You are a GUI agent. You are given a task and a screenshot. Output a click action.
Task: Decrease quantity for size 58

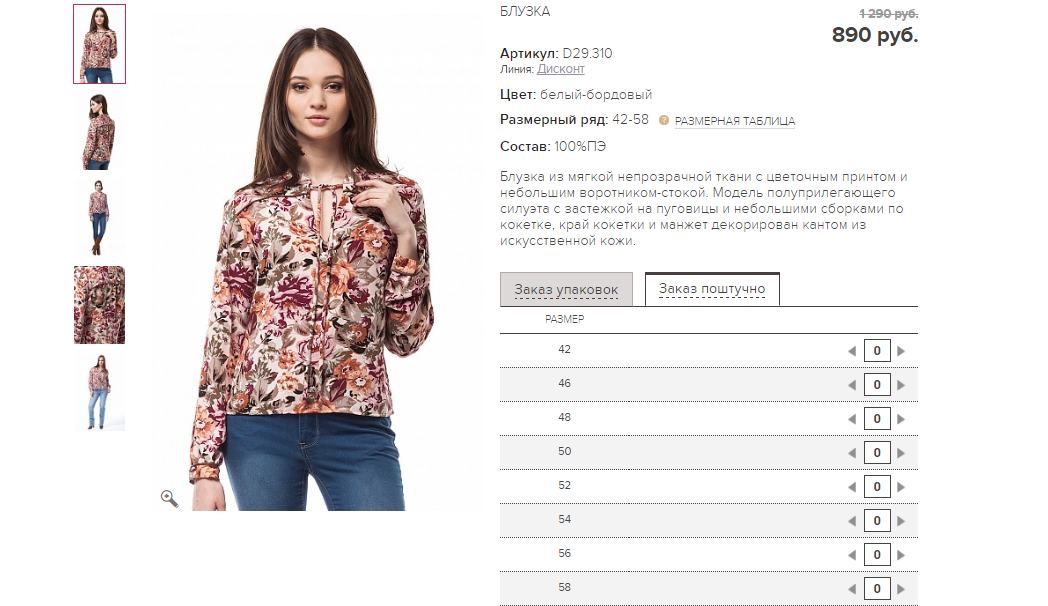click(852, 589)
